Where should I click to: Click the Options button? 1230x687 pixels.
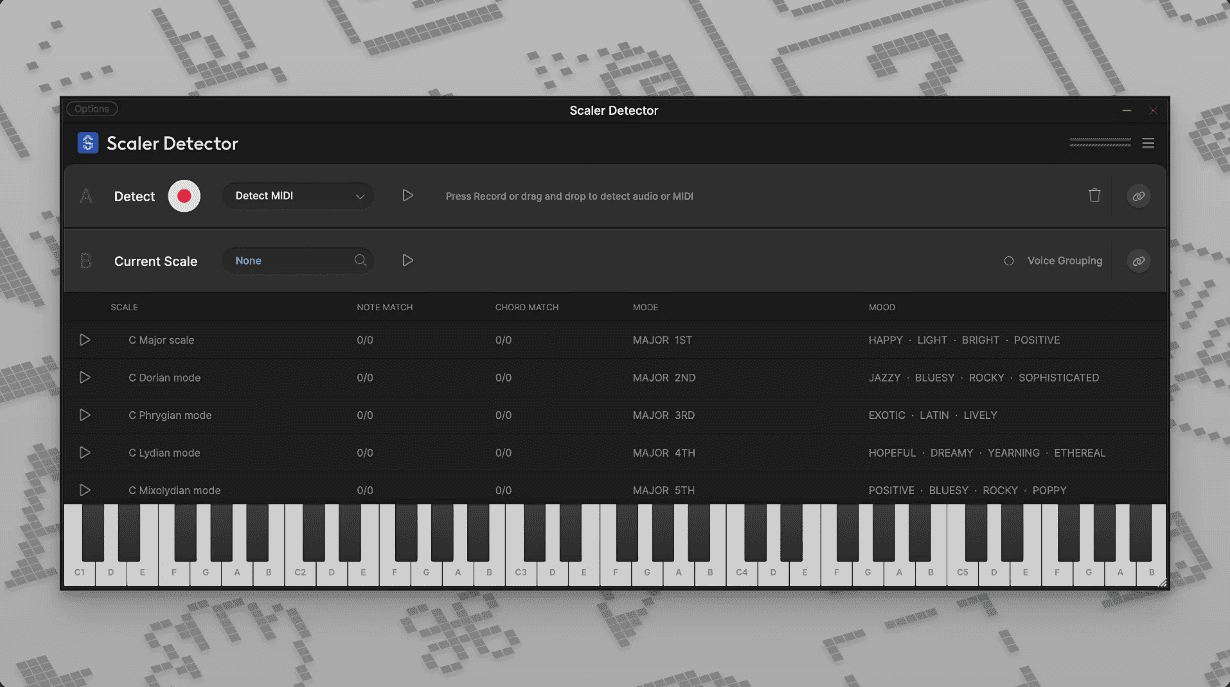click(92, 109)
